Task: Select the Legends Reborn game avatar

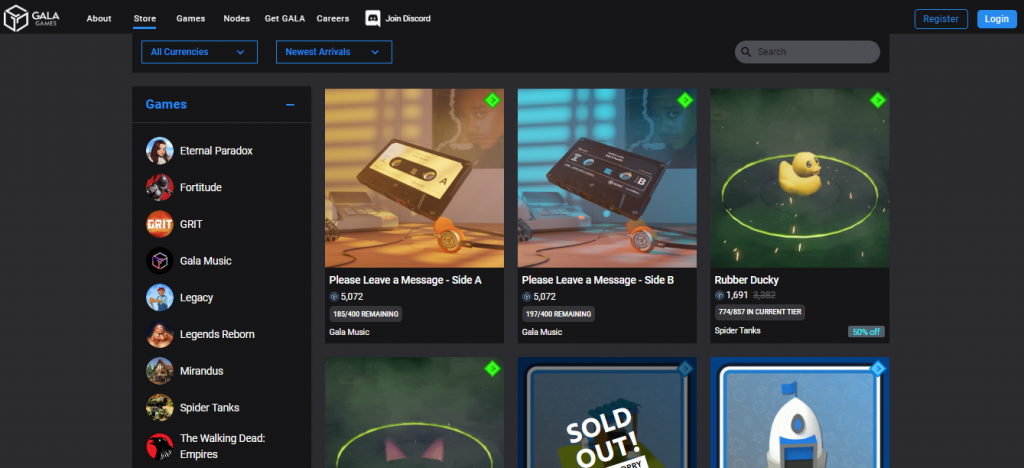Action: (x=159, y=334)
